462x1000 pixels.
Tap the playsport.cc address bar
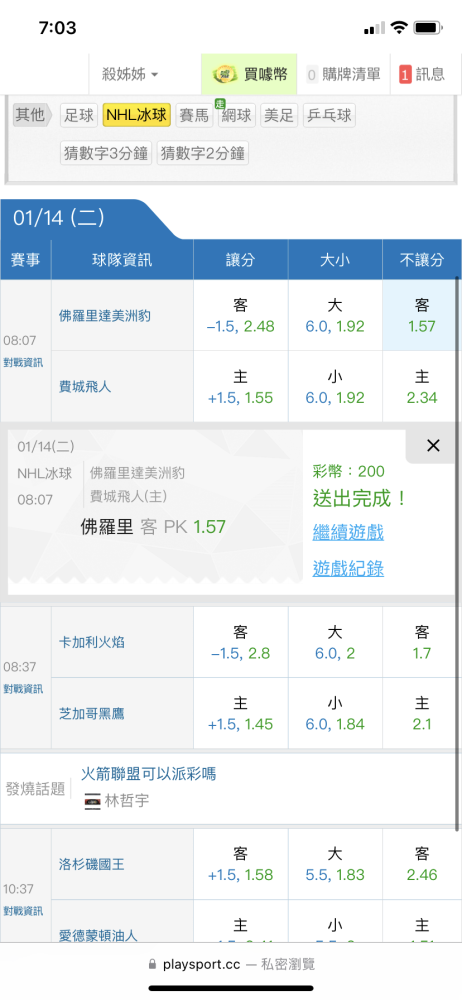tap(231, 964)
